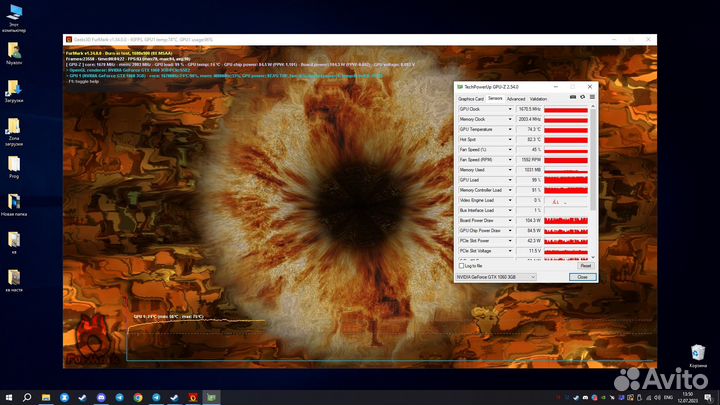Click the Close button in GPU-Z
Viewport: 720px width, 405px height.
(x=582, y=277)
